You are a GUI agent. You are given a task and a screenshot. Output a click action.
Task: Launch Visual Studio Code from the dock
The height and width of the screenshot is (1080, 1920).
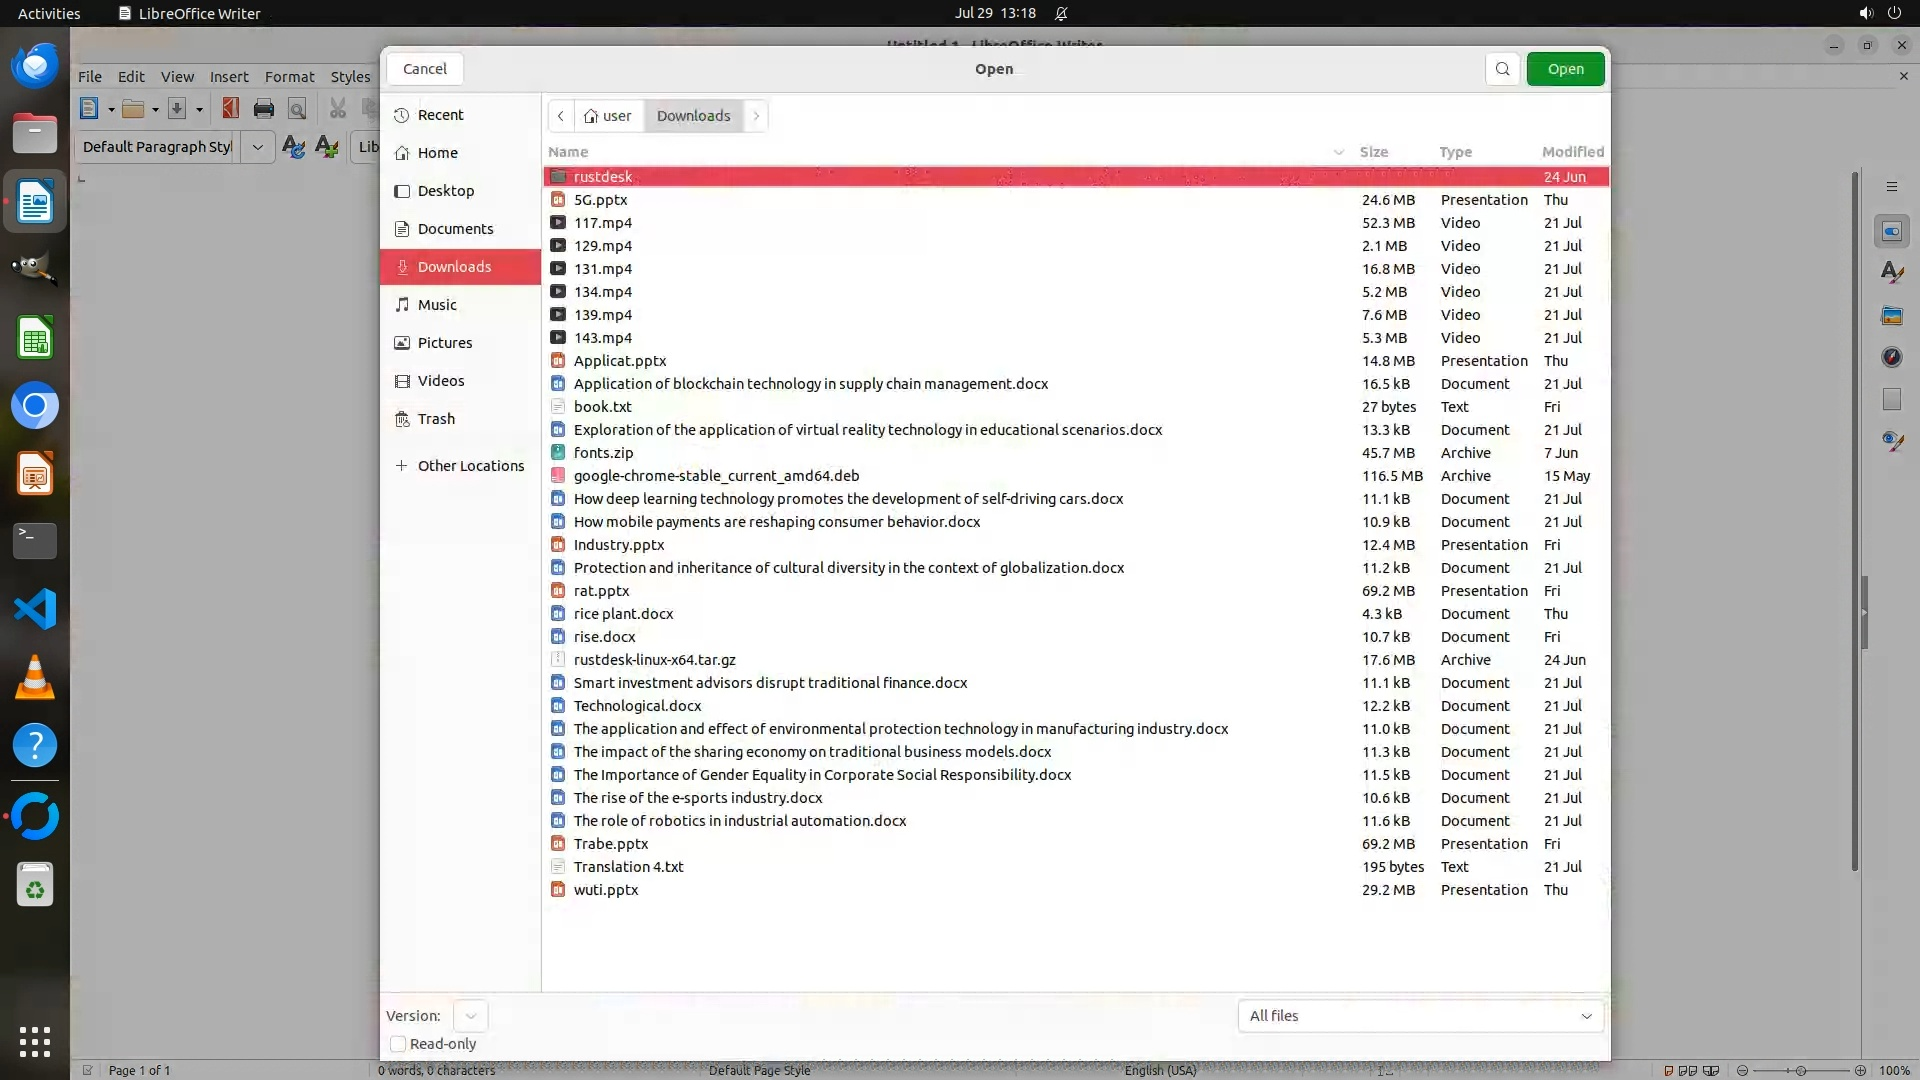point(35,609)
